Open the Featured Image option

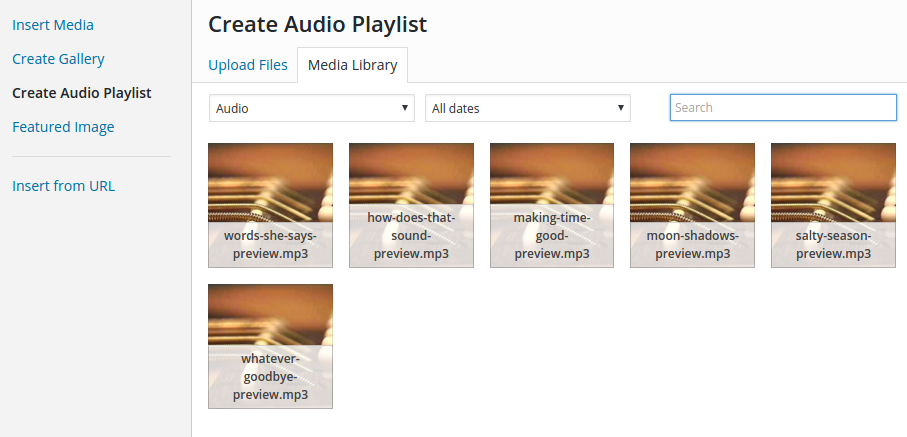click(x=63, y=127)
